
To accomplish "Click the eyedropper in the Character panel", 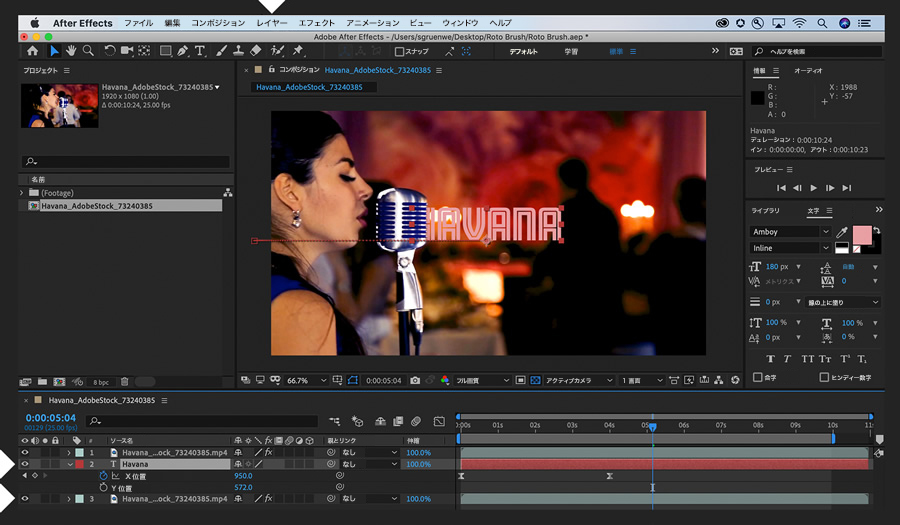I will pyautogui.click(x=842, y=232).
